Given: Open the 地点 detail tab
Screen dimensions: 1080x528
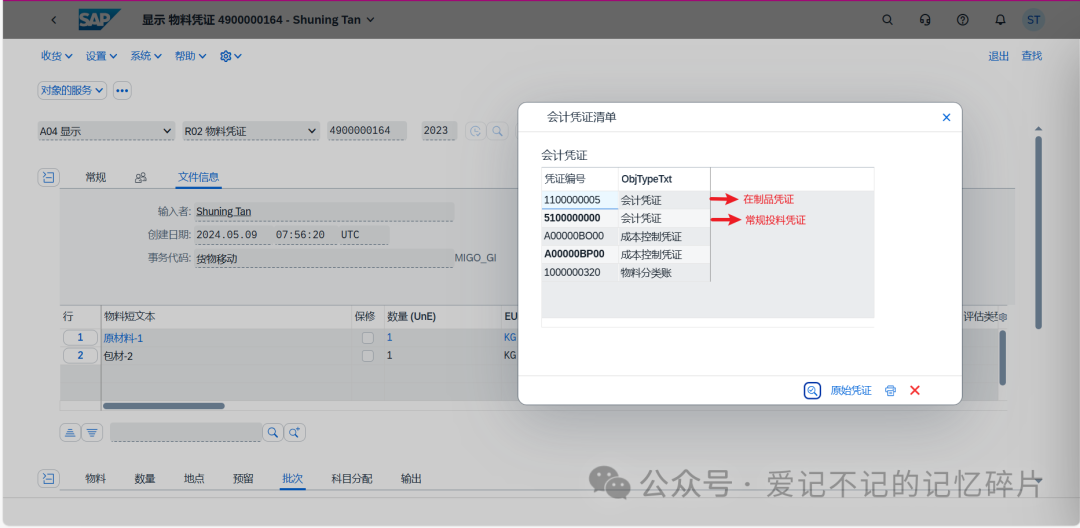Looking at the screenshot, I should click(x=194, y=478).
